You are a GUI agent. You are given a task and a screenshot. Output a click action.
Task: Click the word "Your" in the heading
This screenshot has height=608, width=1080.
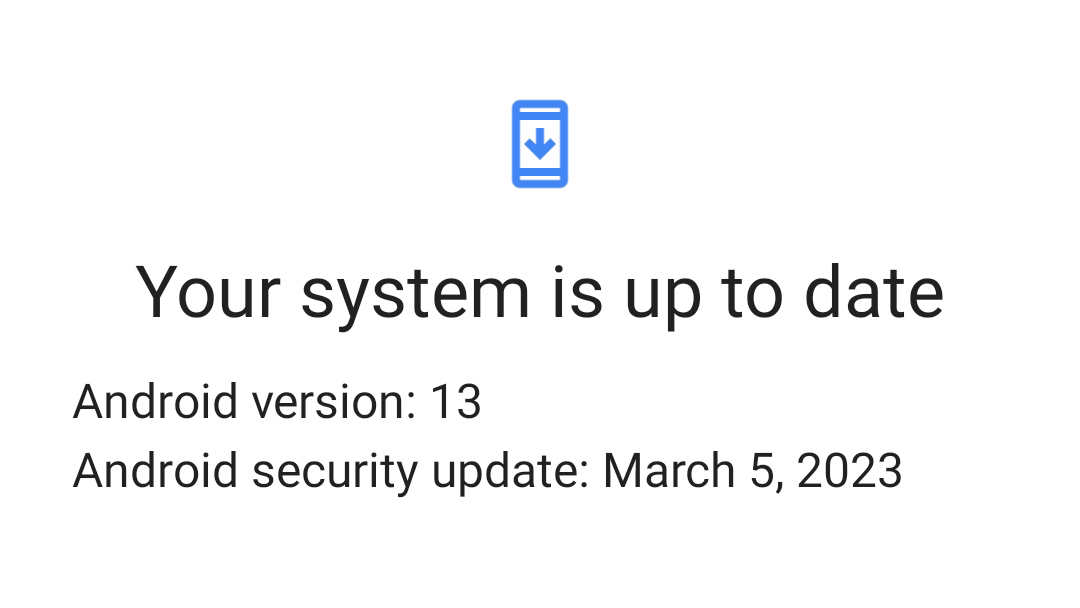pyautogui.click(x=208, y=292)
